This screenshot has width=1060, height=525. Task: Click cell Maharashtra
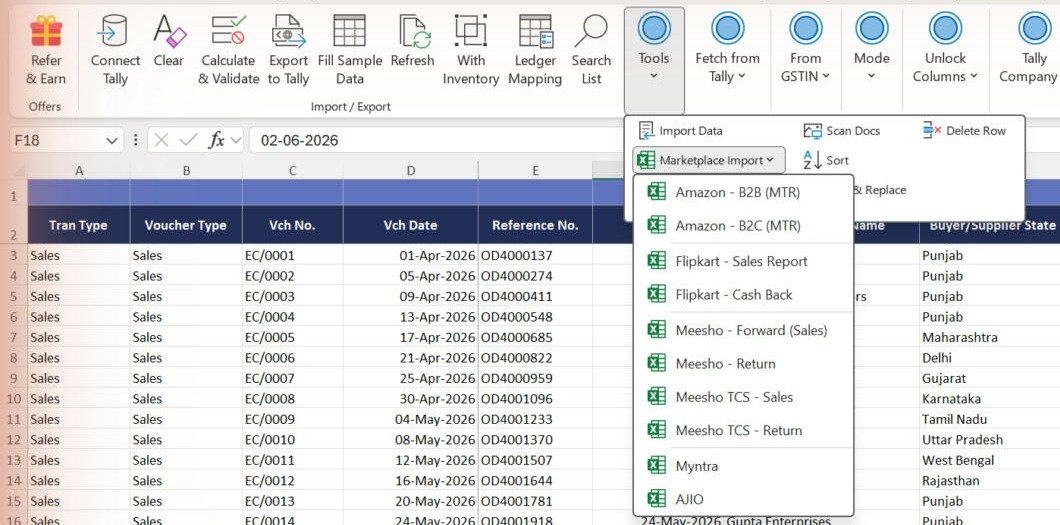pos(990,337)
